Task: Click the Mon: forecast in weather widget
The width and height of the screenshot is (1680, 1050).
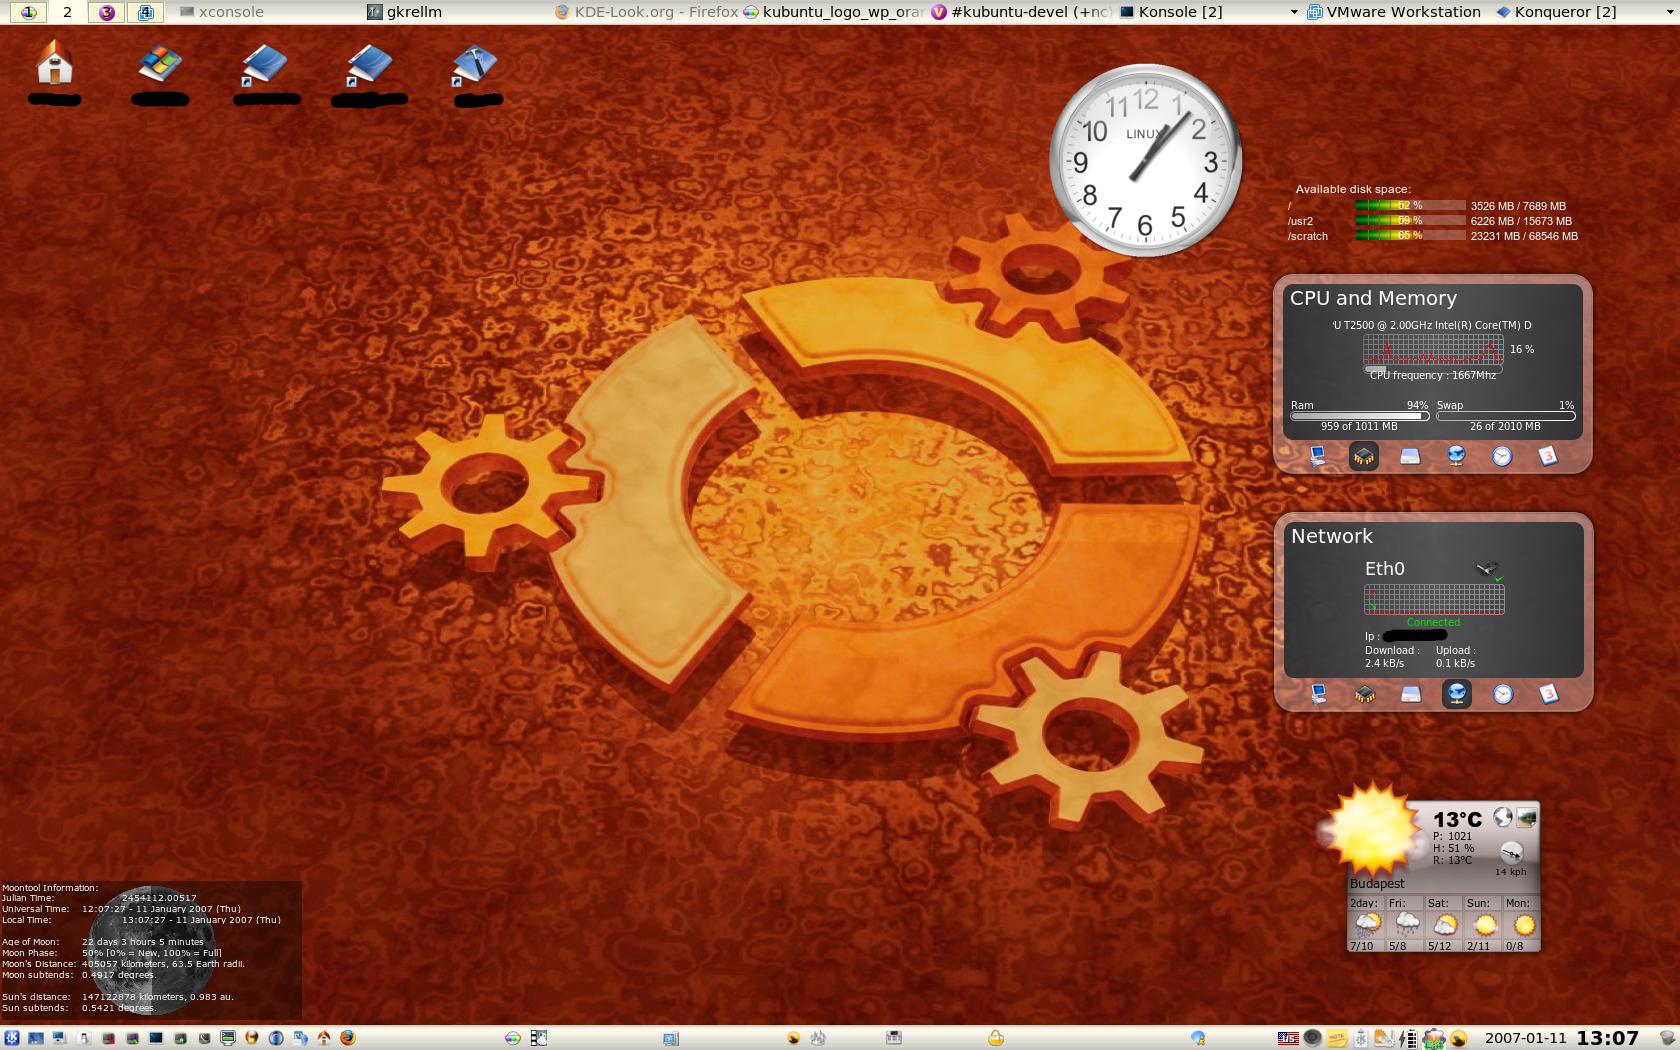Action: pyautogui.click(x=1520, y=924)
